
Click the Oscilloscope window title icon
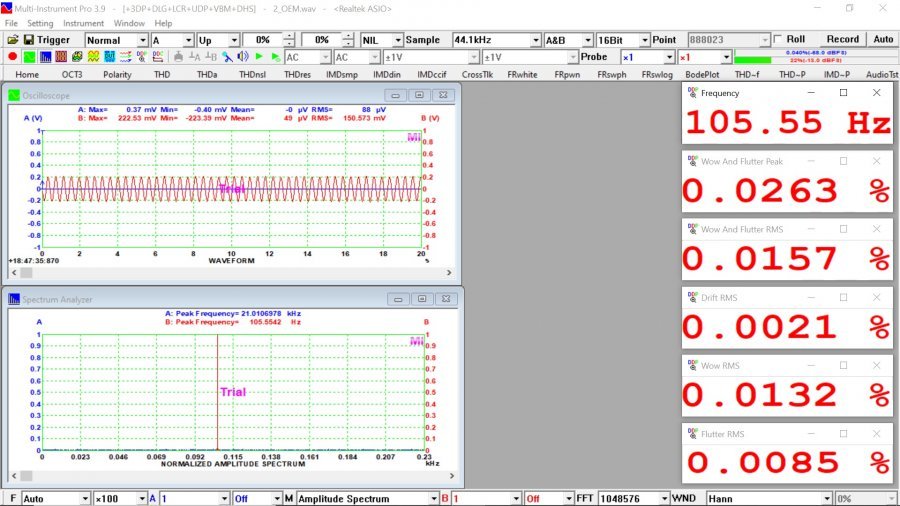(x=14, y=95)
